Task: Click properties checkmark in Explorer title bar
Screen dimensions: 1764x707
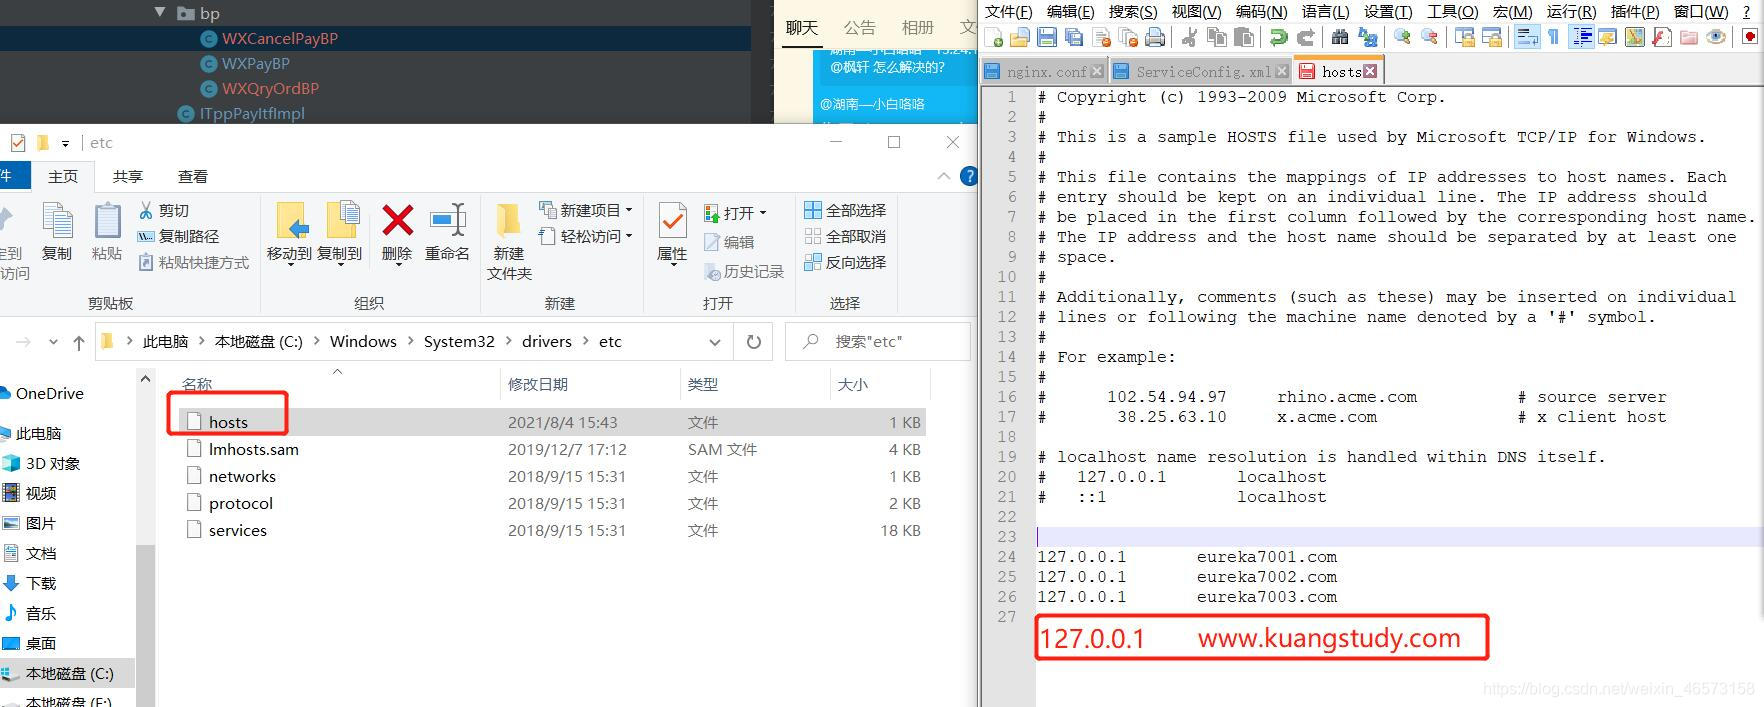Action: (x=17, y=143)
